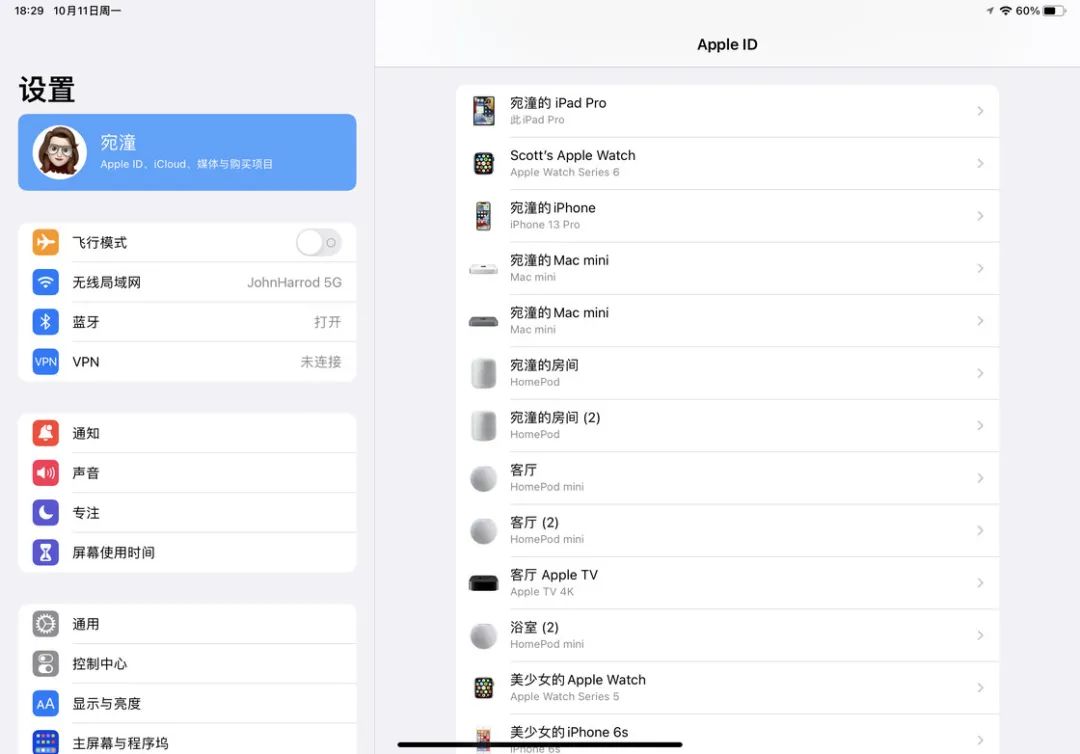Open the 控制中心 menu item

click(187, 664)
